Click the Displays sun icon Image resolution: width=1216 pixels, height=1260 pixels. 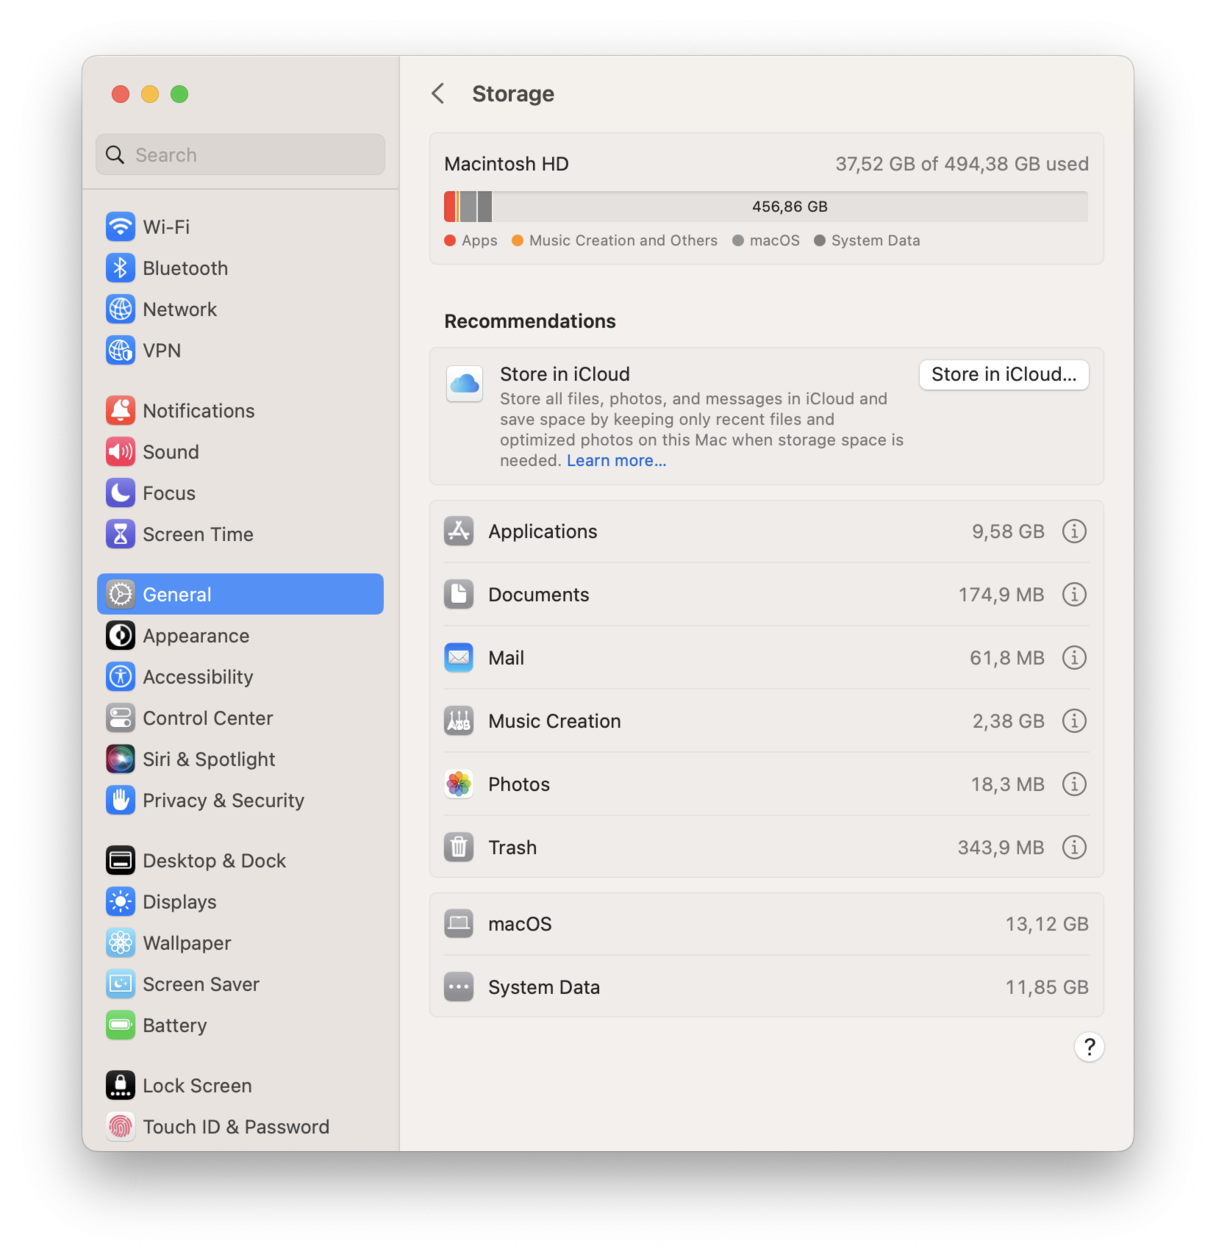[x=120, y=902]
